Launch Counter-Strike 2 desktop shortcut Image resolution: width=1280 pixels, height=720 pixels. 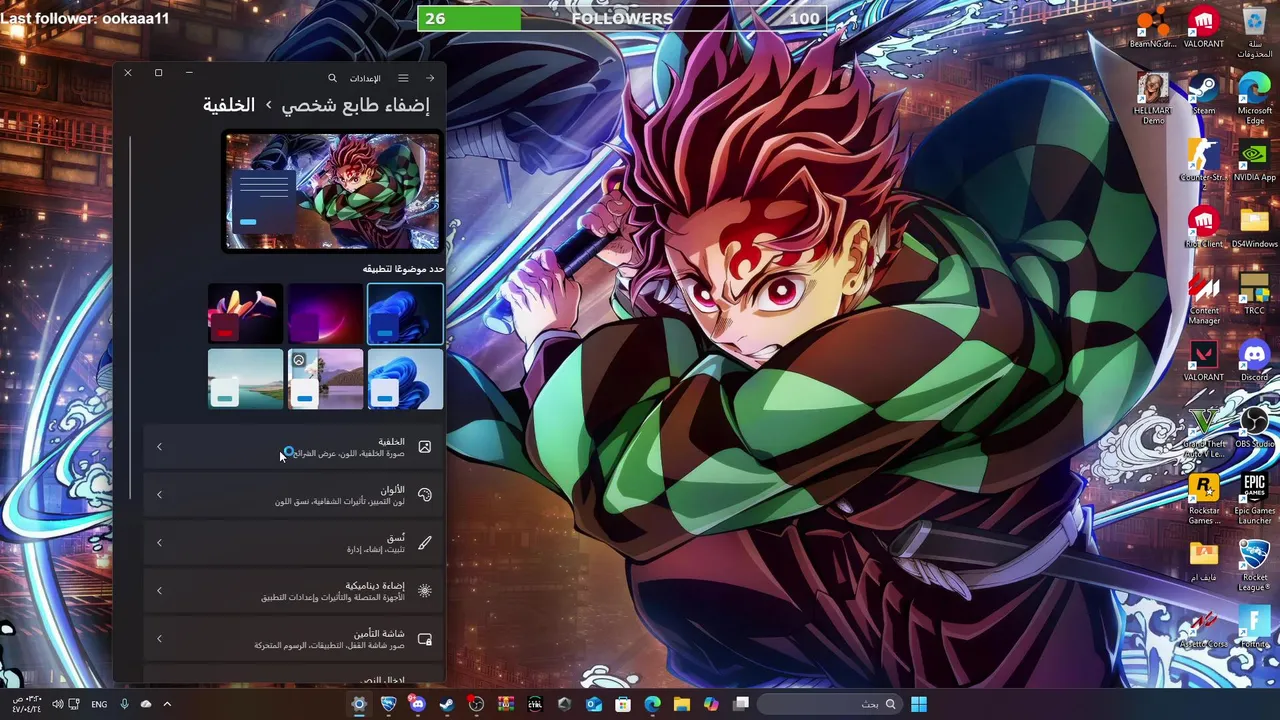point(1204,162)
